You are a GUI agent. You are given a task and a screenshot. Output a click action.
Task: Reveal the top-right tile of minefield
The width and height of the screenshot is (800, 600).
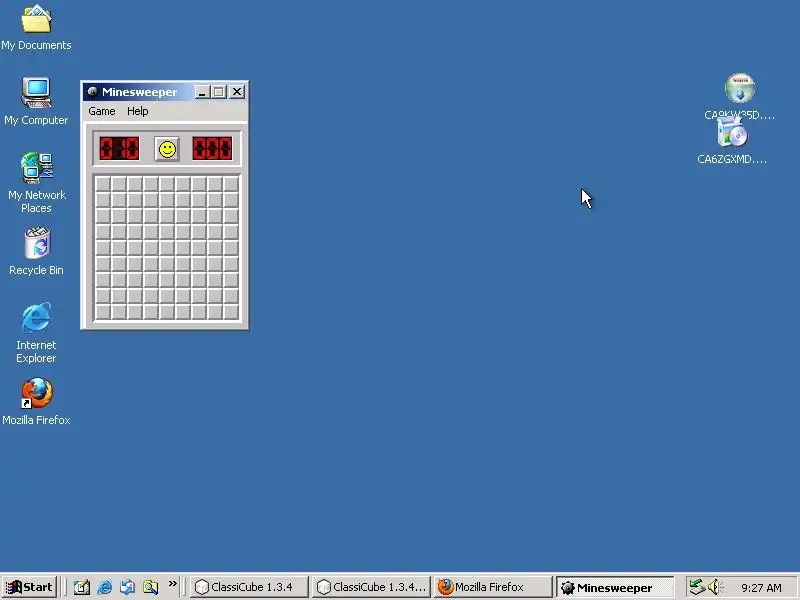(x=231, y=184)
